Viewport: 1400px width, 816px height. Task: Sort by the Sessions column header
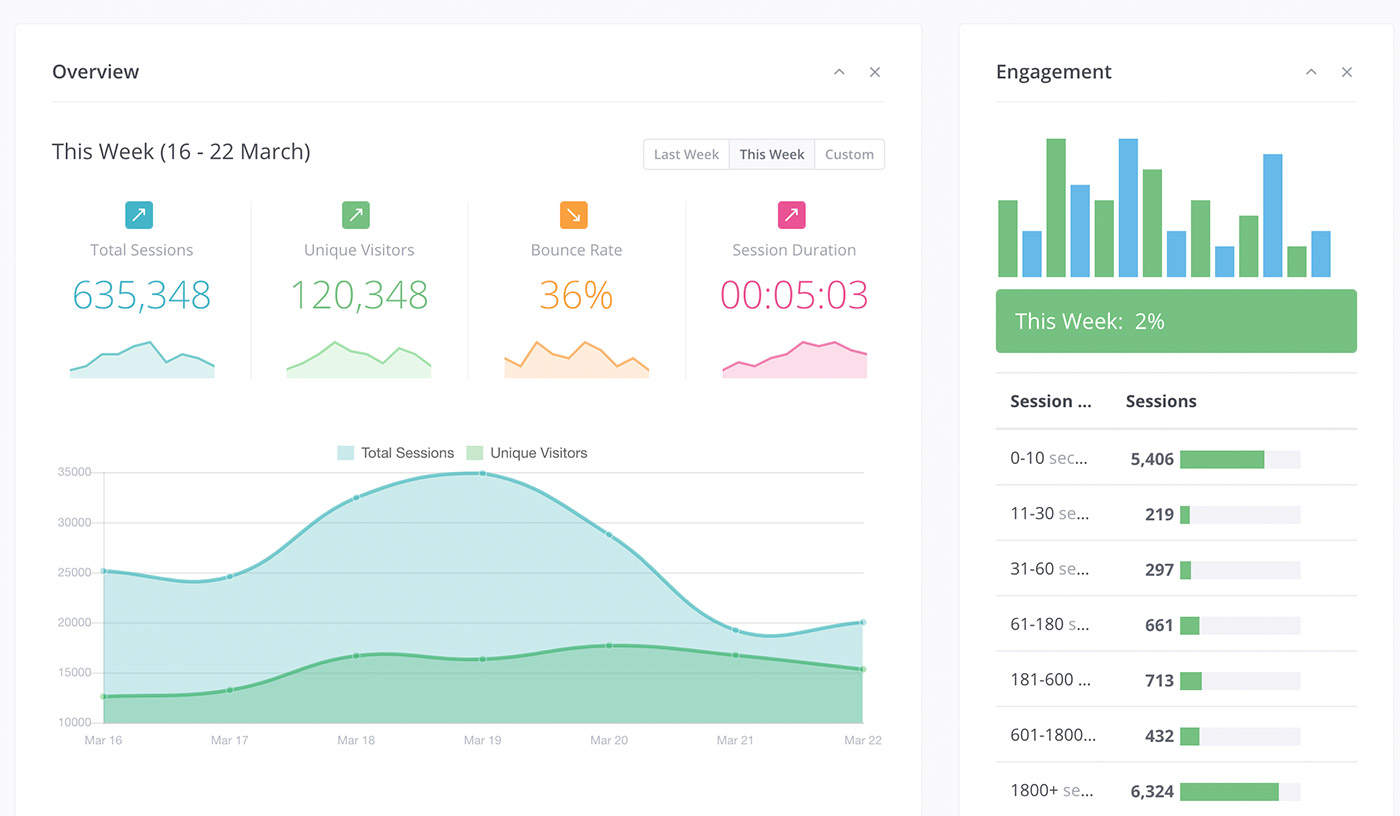[x=1161, y=401]
